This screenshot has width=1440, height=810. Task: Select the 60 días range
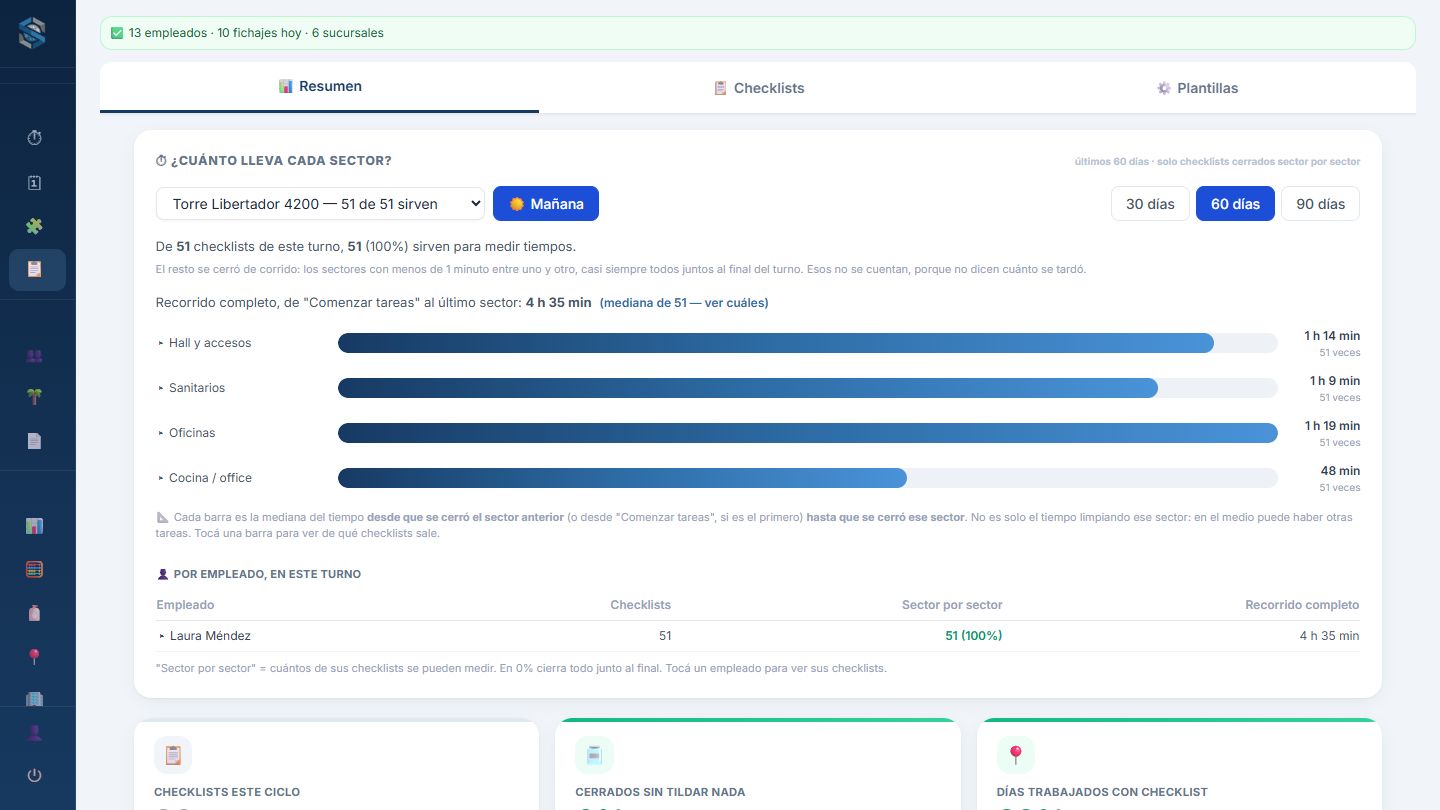tap(1235, 203)
